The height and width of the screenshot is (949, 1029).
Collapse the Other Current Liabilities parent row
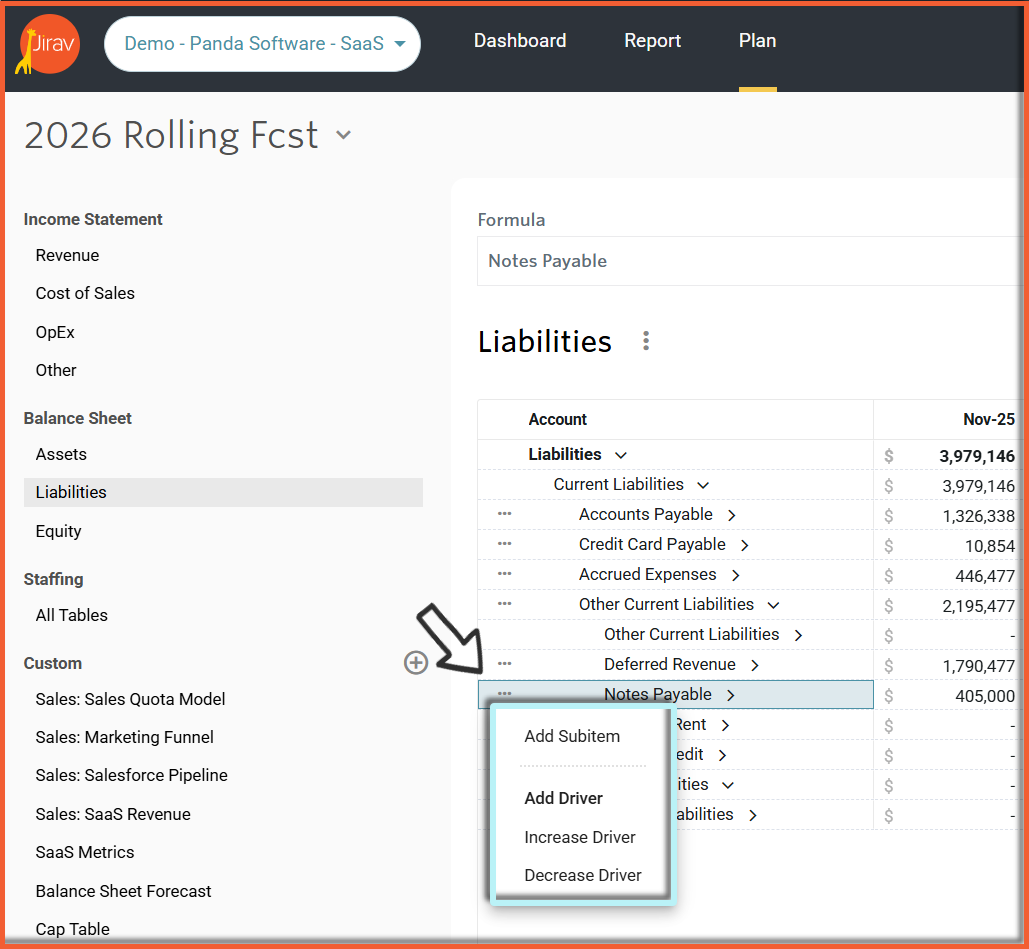pyautogui.click(x=773, y=605)
